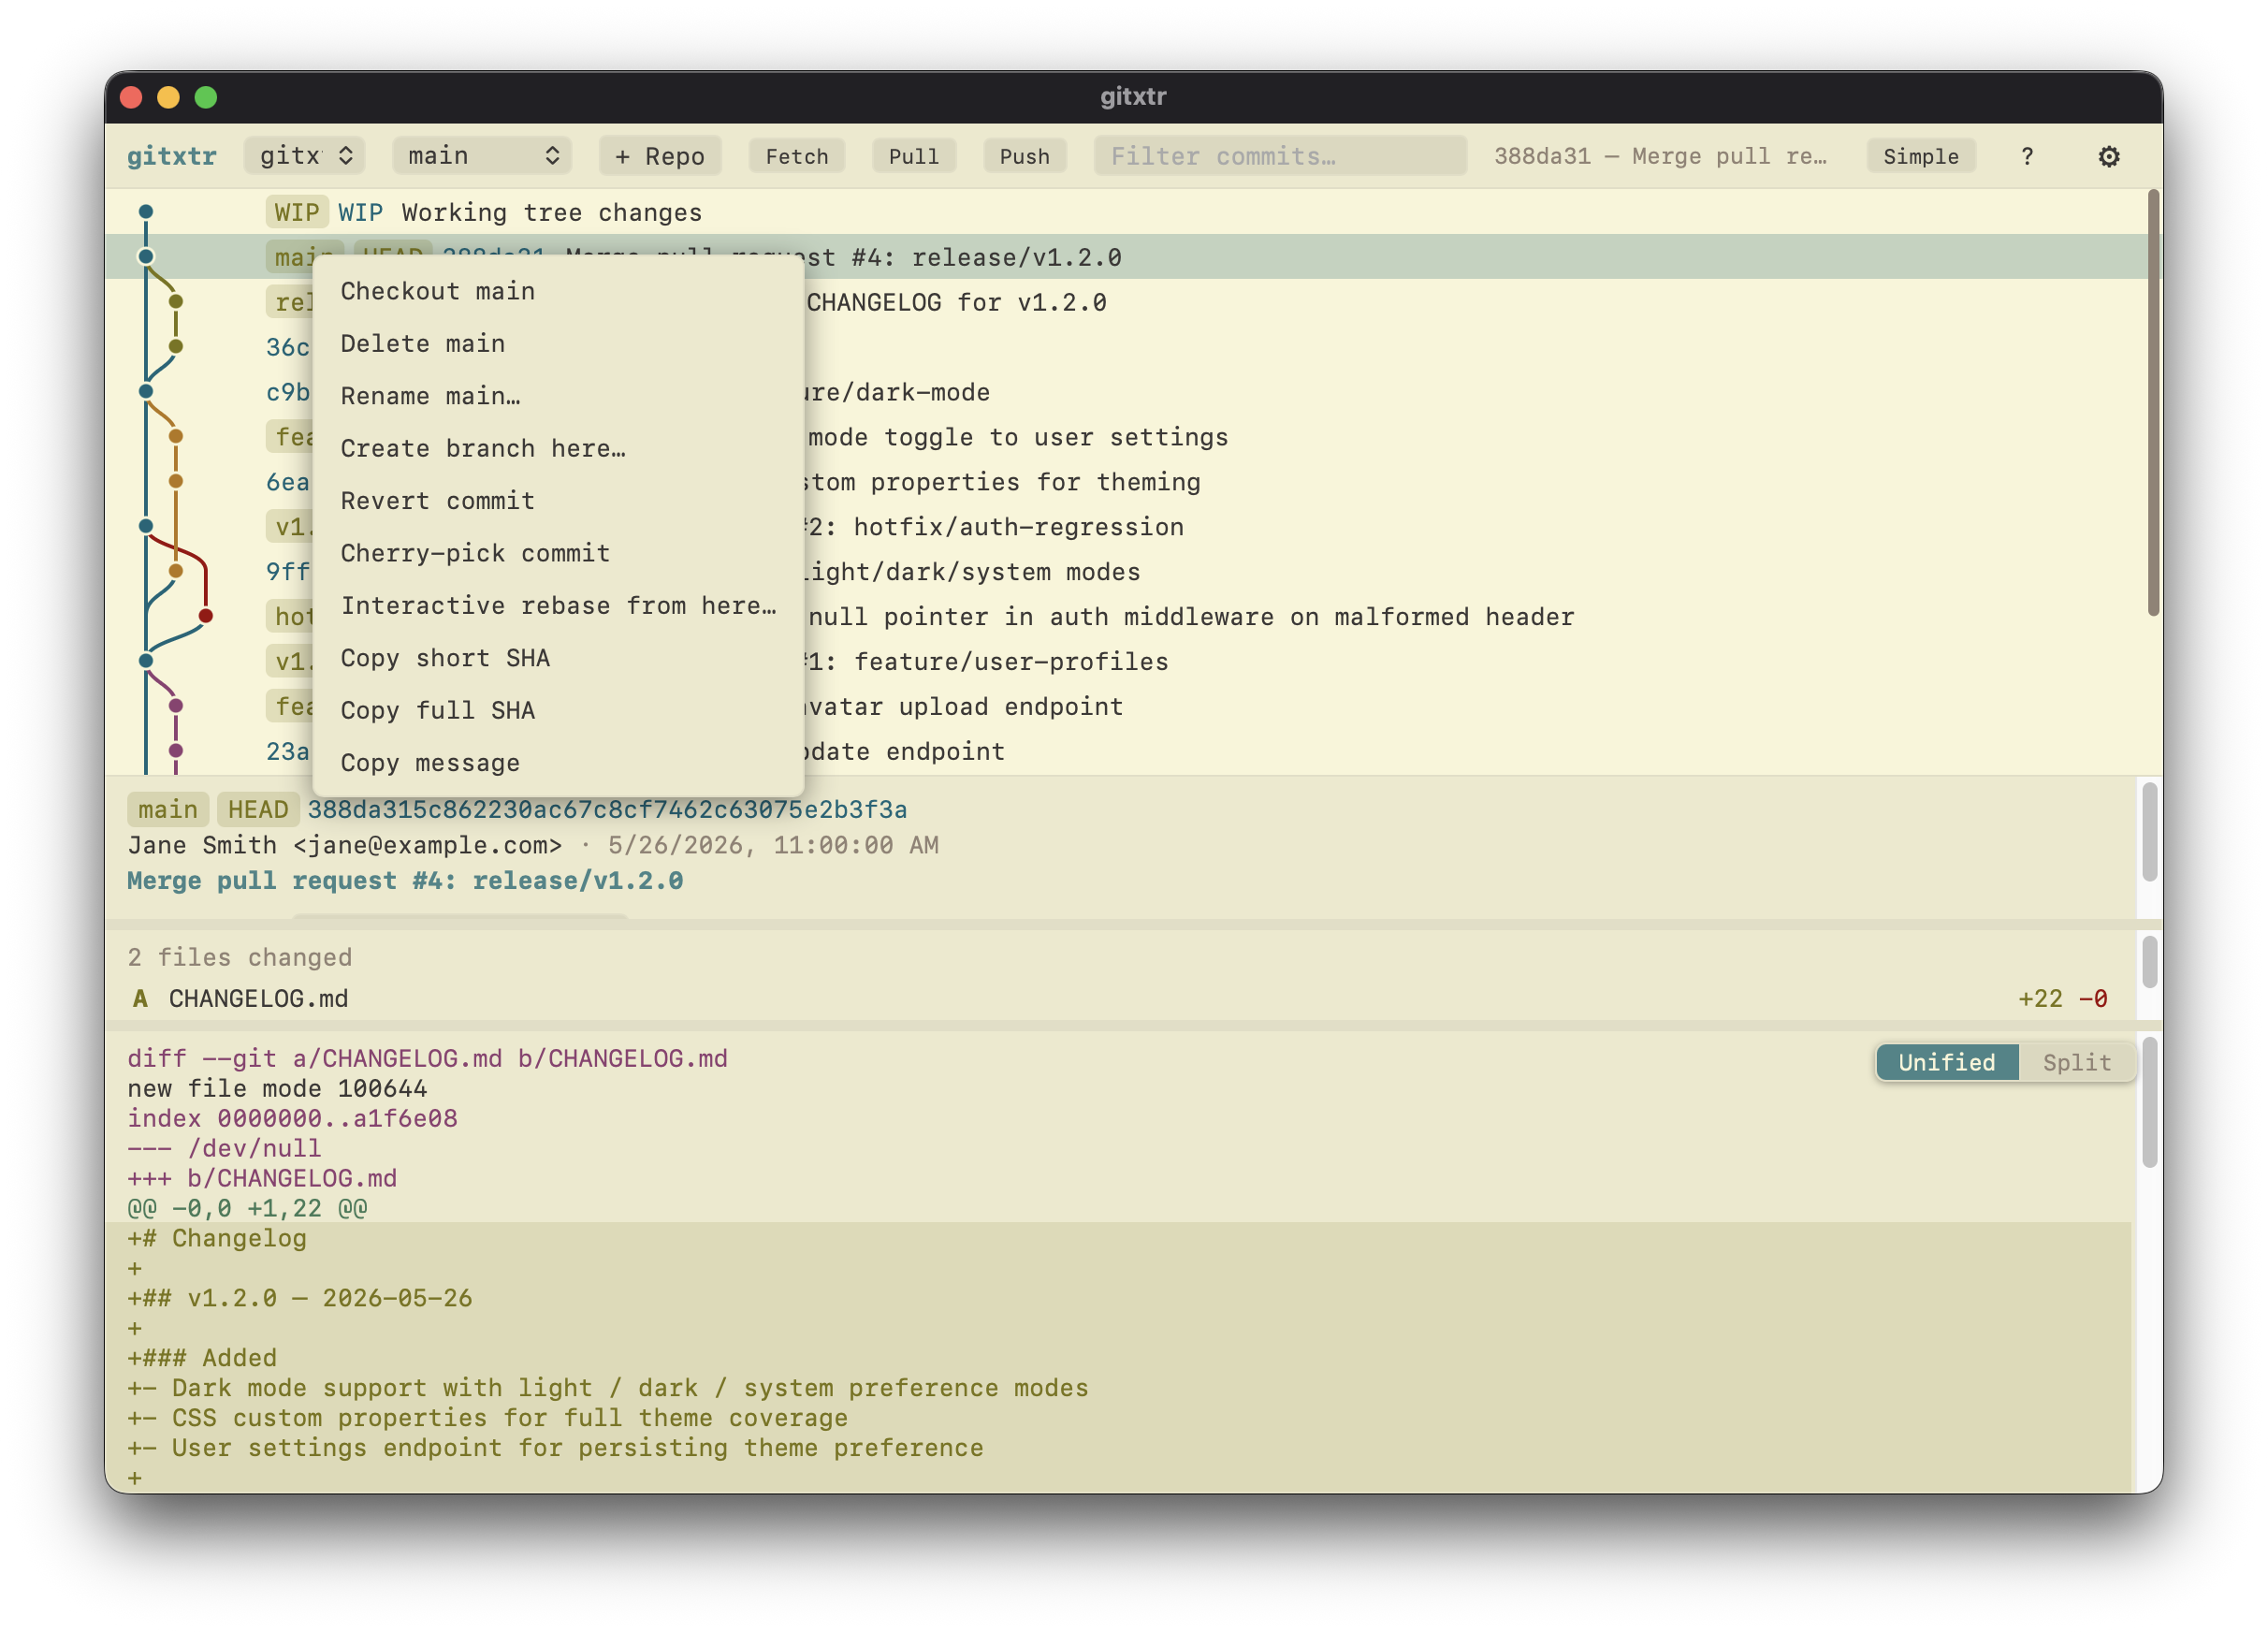Click the main branch tag in details pane

168,809
